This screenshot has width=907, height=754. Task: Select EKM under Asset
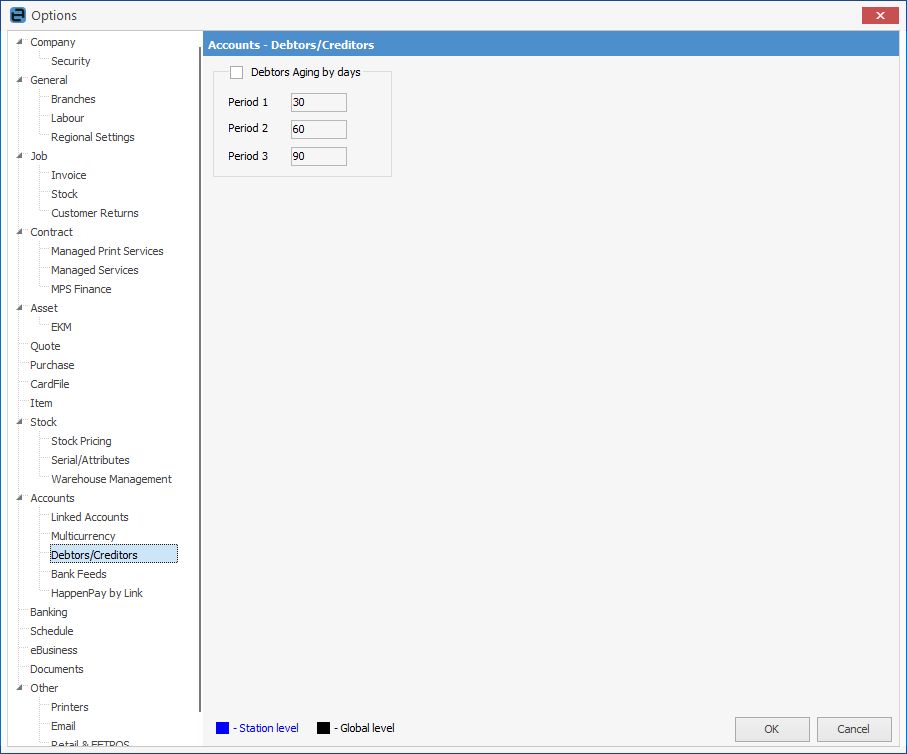click(x=61, y=327)
